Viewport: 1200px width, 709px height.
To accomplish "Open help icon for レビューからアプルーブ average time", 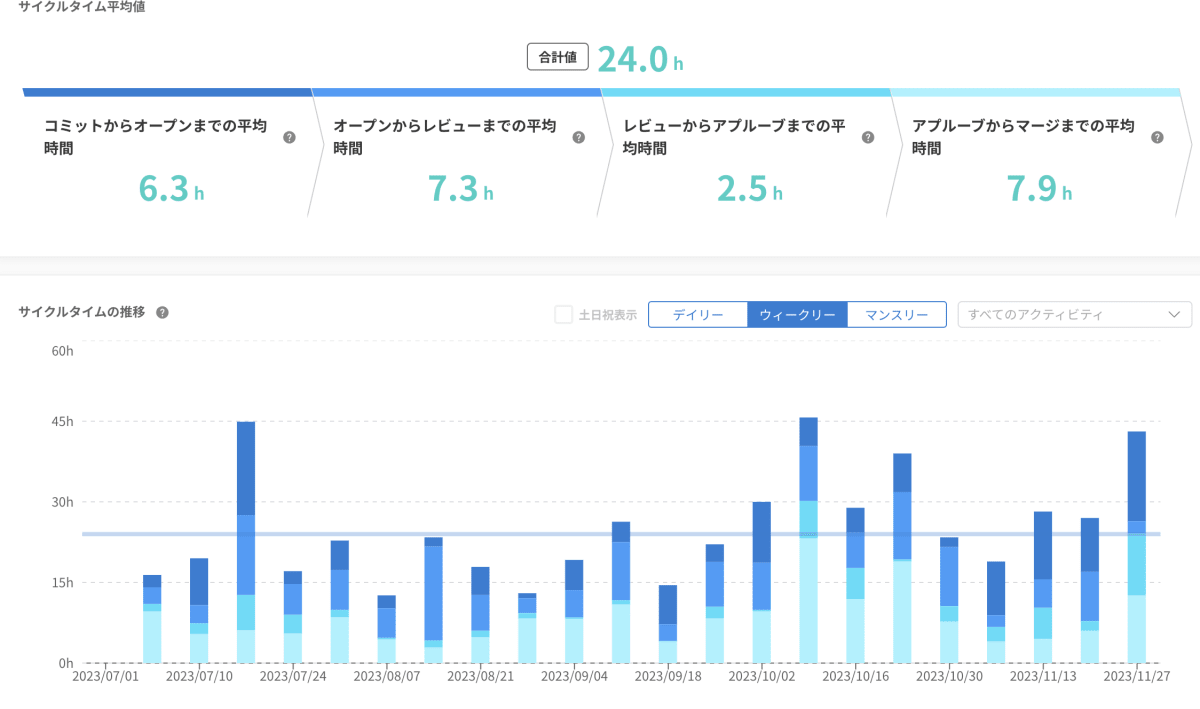I will (x=868, y=137).
